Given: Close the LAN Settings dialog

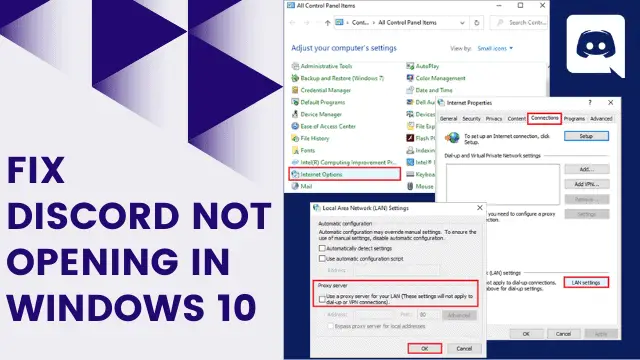Looking at the screenshot, I should pyautogui.click(x=480, y=208).
